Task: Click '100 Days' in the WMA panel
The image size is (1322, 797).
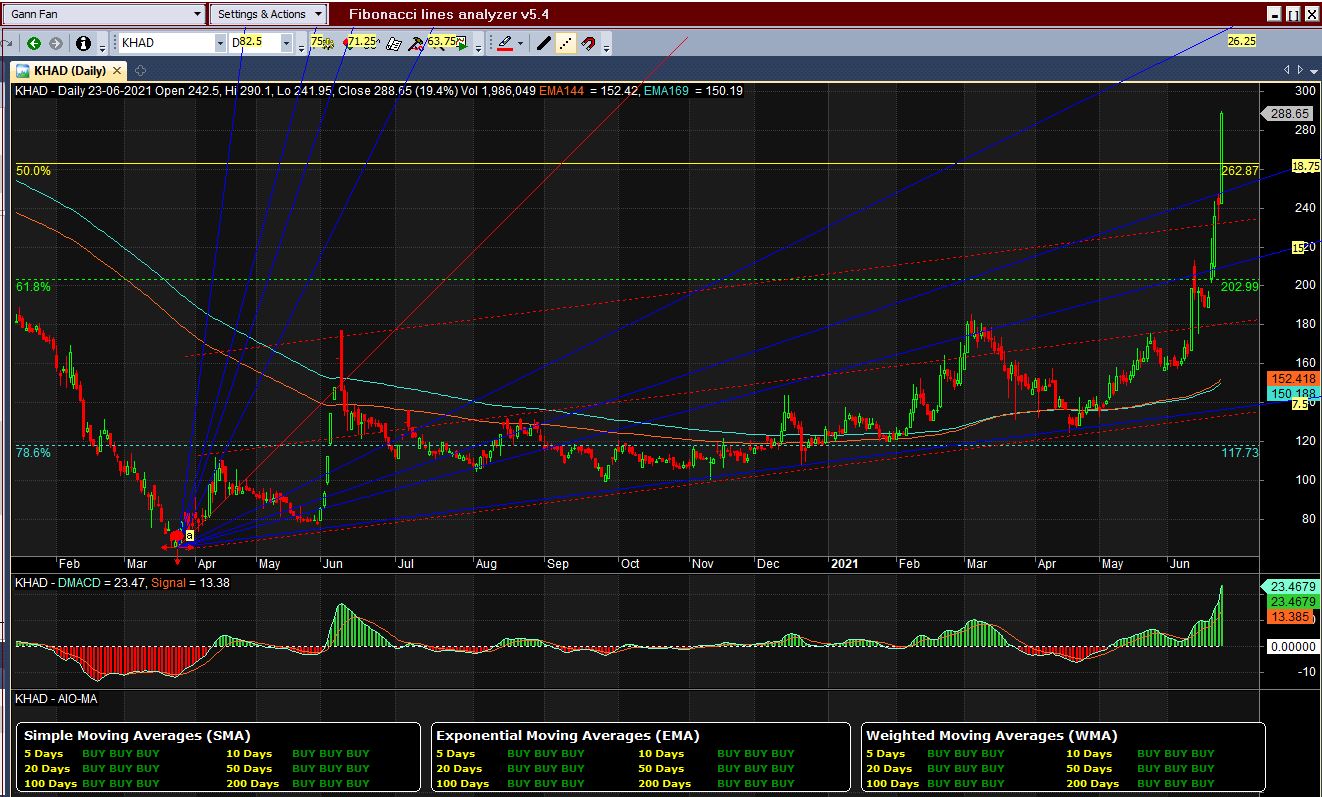Action: point(892,784)
